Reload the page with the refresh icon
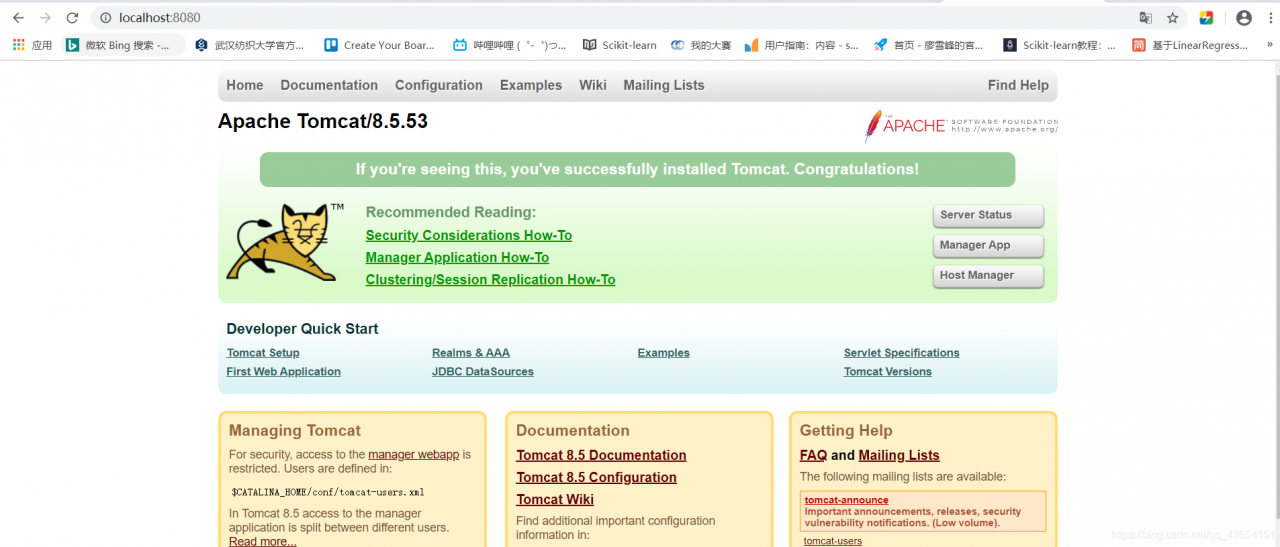Viewport: 1280px width, 547px height. (72, 18)
